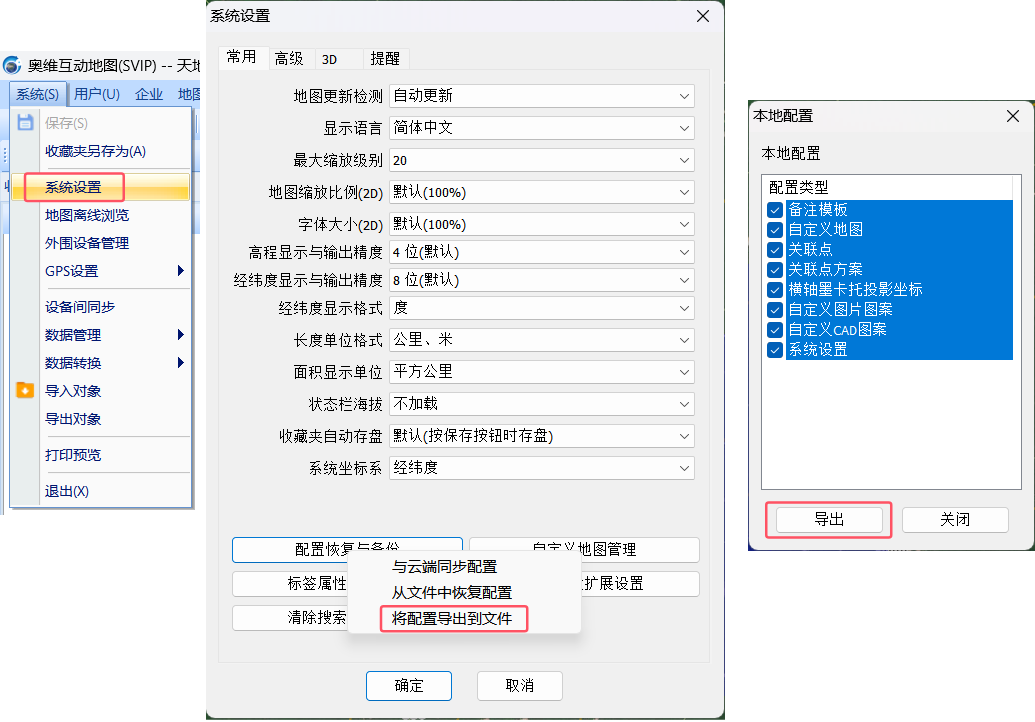This screenshot has width=1035, height=722.
Task: Open the 字体大小(2D) dropdown
Action: 542,224
